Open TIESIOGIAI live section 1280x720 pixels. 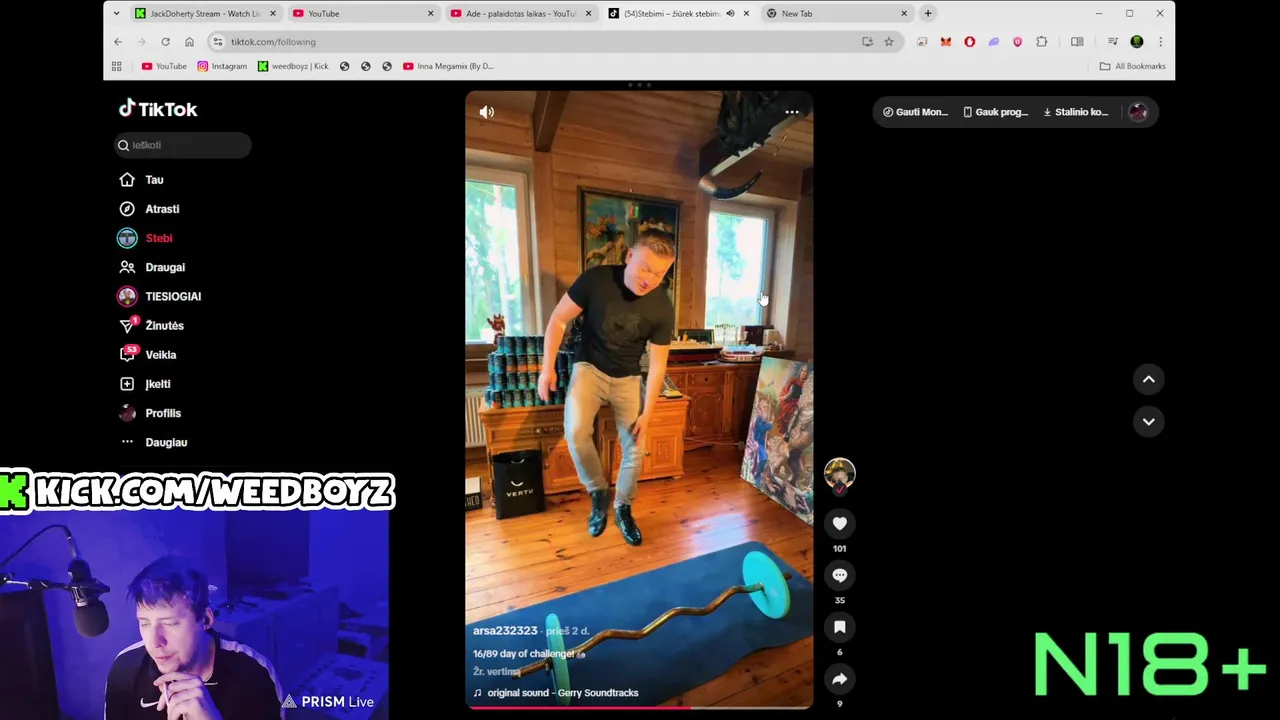pos(173,296)
